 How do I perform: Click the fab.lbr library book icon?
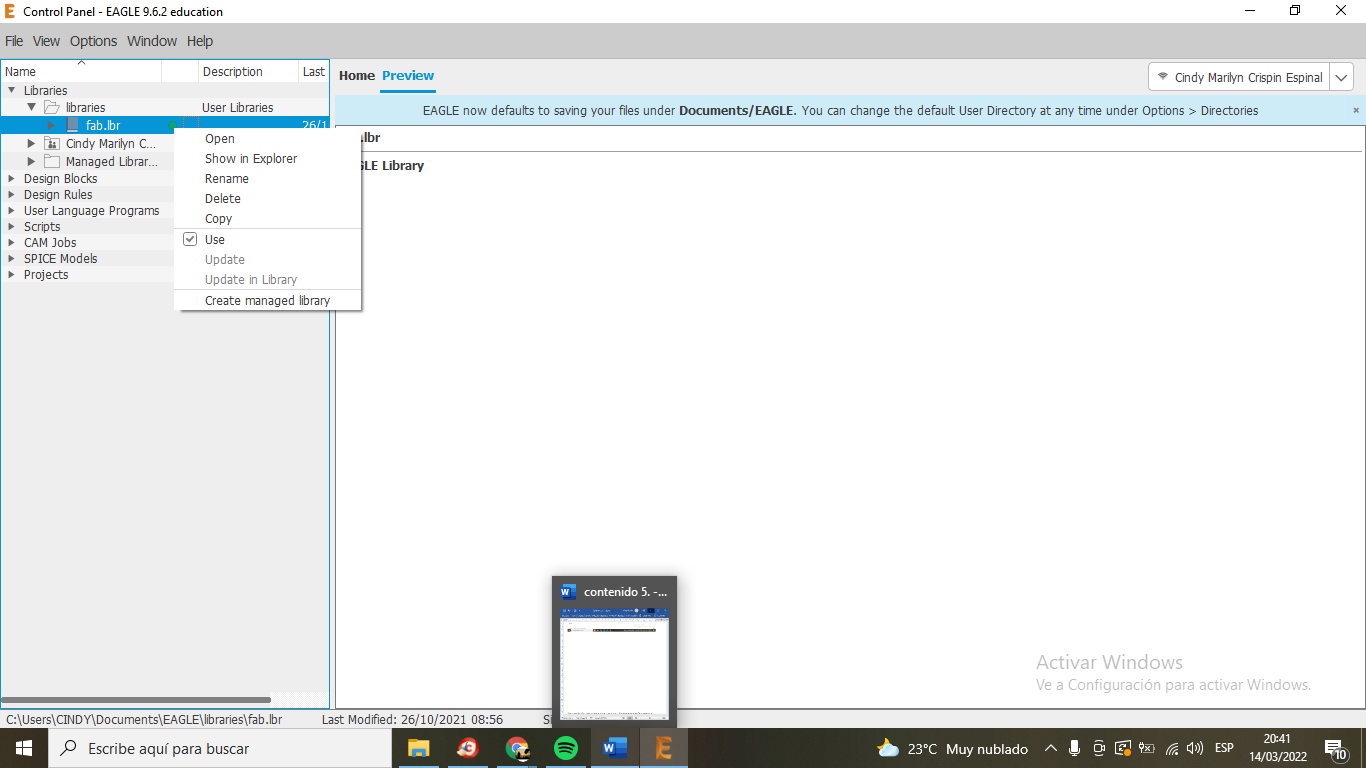tap(72, 126)
